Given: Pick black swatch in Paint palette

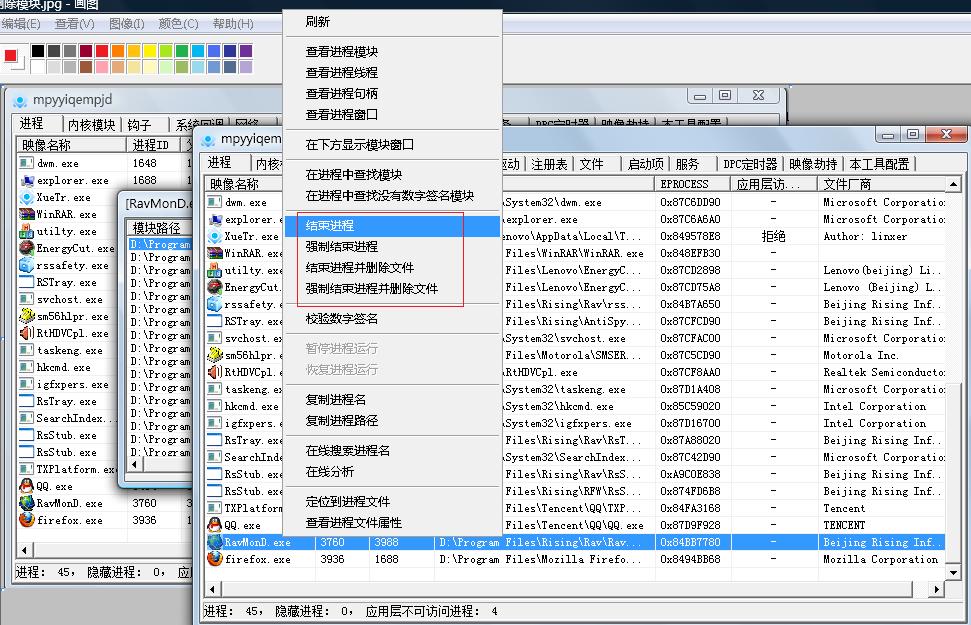Looking at the screenshot, I should point(38,51).
